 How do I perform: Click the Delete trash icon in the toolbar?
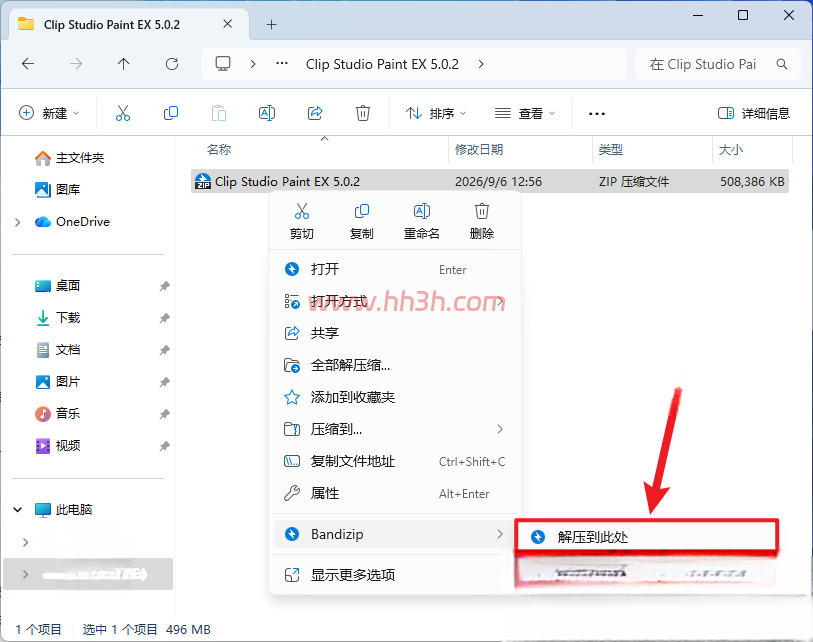coord(363,113)
